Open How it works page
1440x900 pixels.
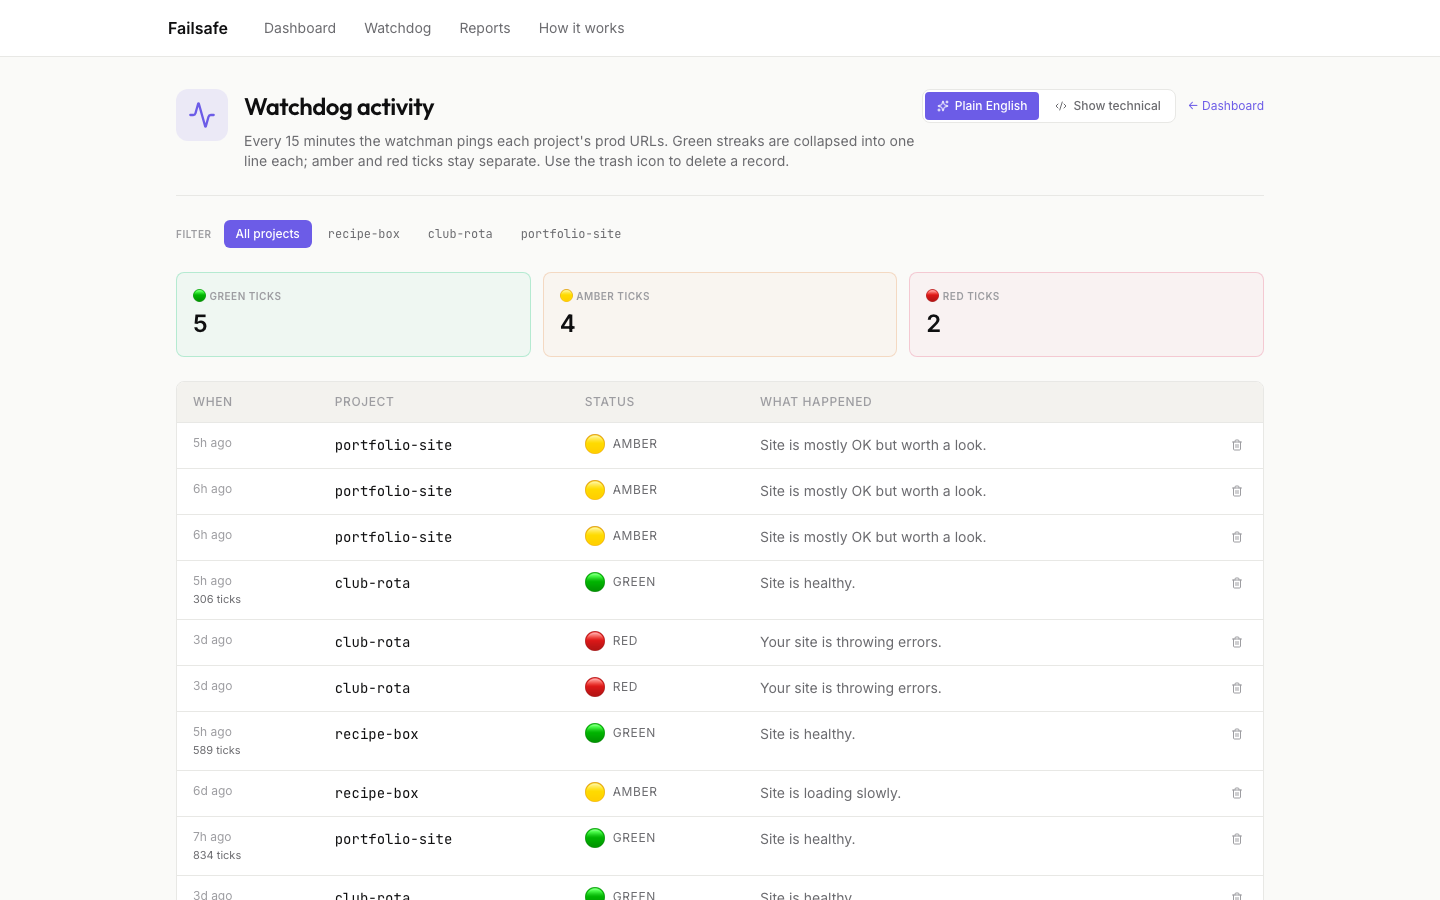click(582, 28)
